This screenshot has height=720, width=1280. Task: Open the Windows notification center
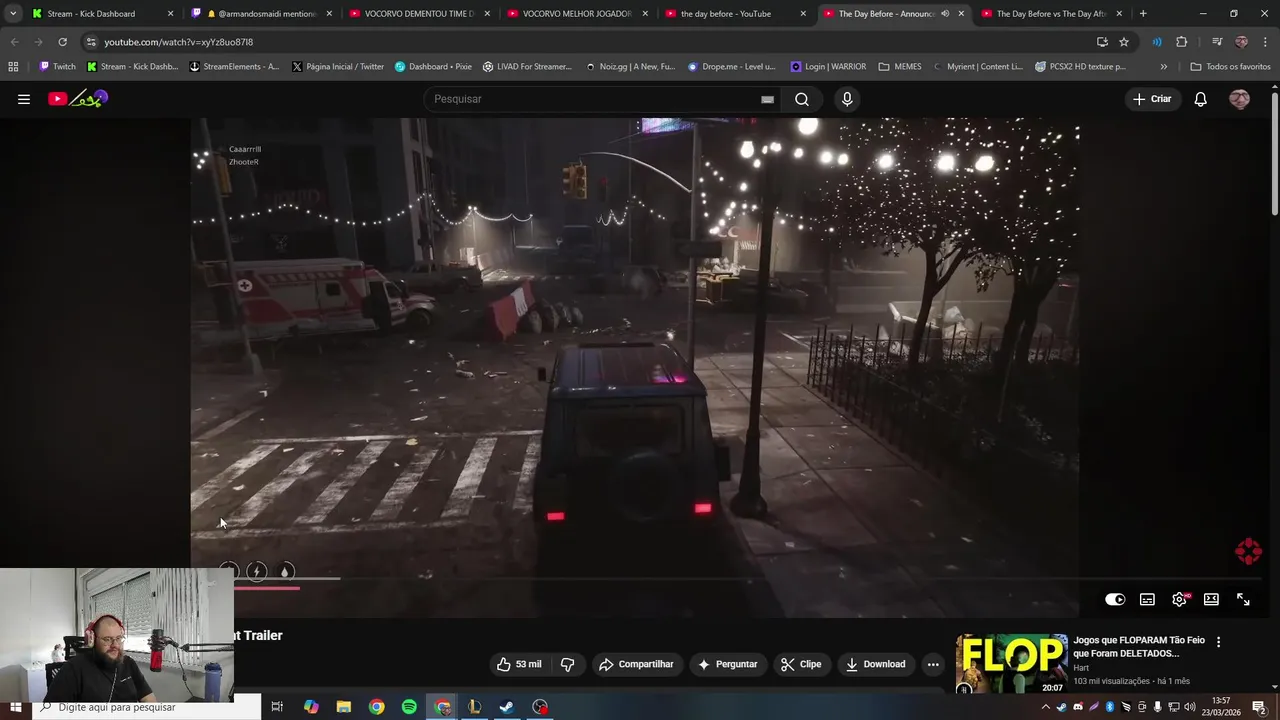1258,707
